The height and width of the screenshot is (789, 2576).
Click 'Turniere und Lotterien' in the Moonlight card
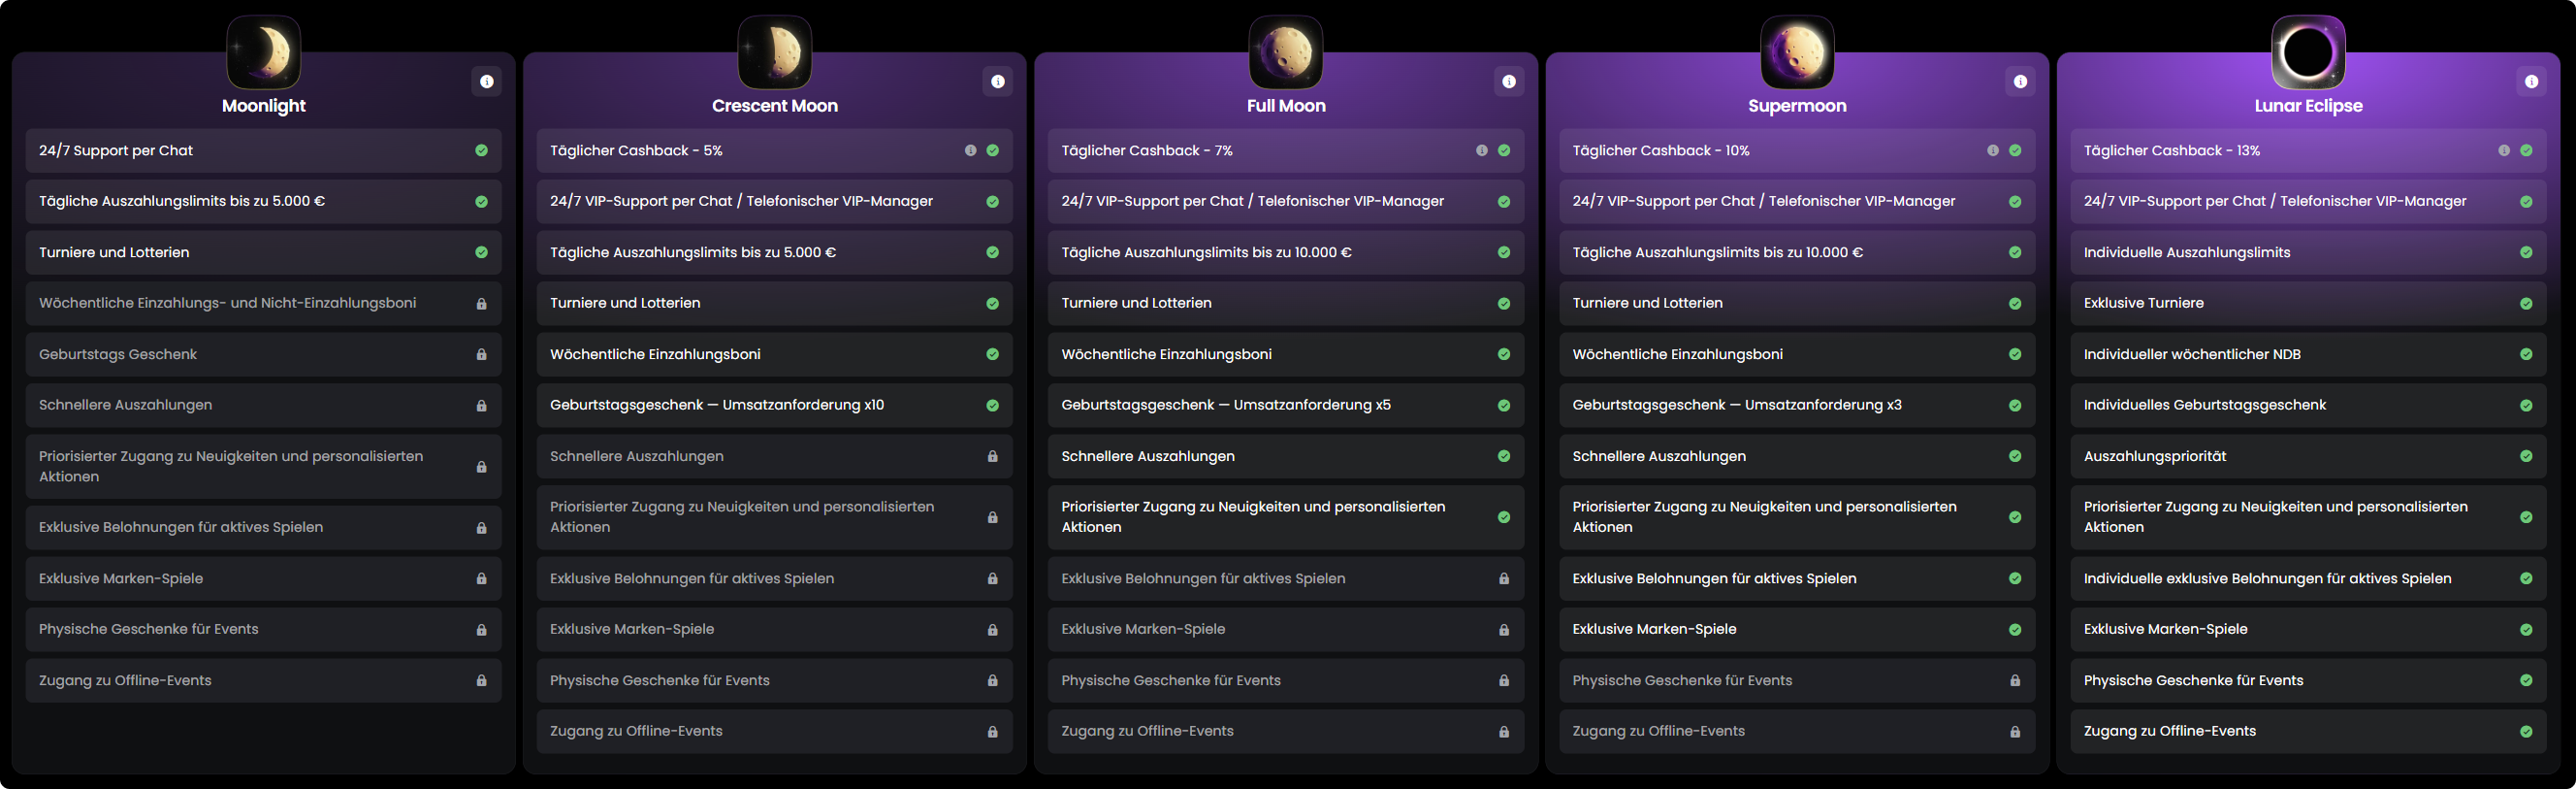tap(114, 253)
